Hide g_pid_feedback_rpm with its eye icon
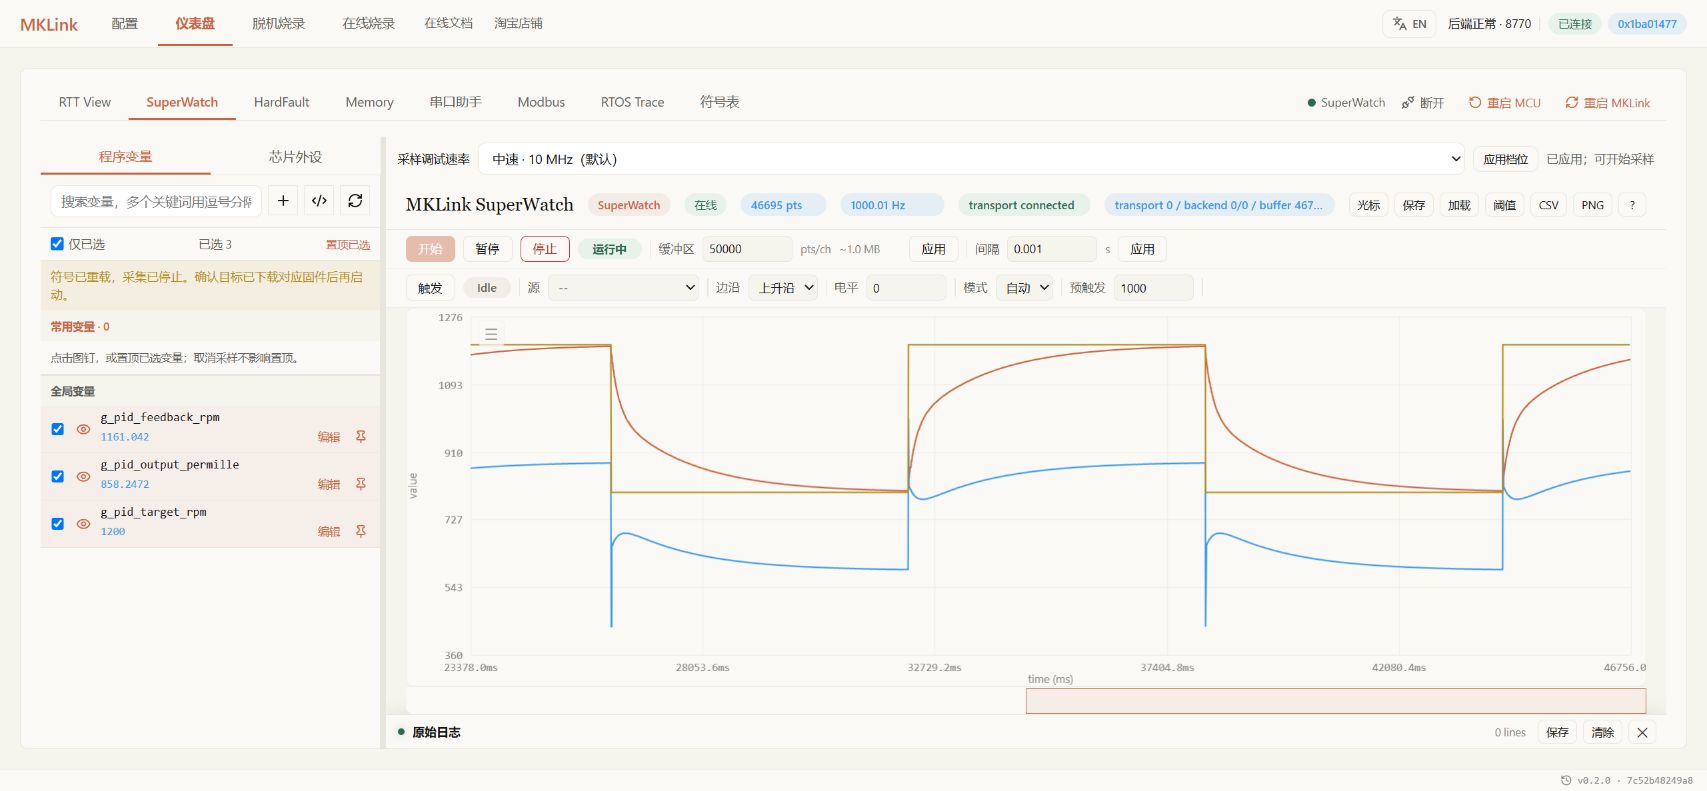Image resolution: width=1707 pixels, height=791 pixels. click(x=84, y=429)
